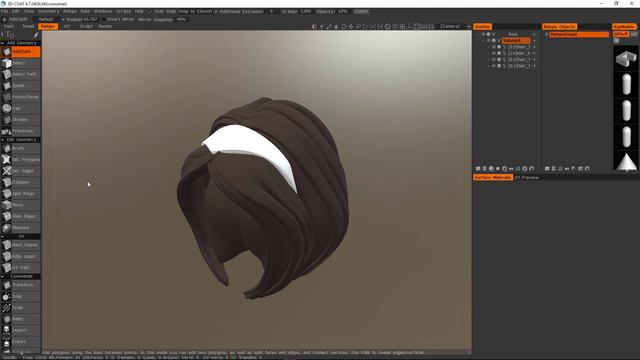Open the Bake menu

point(85,11)
